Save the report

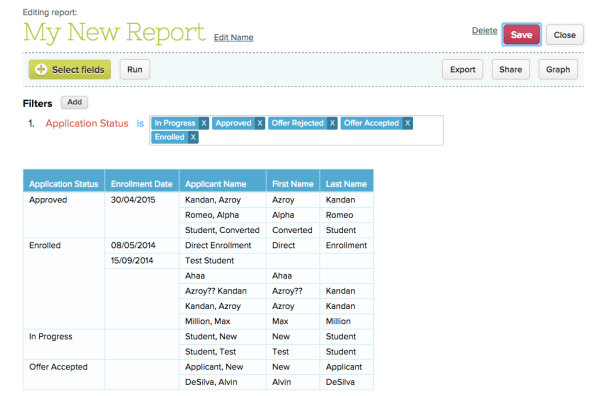point(522,35)
